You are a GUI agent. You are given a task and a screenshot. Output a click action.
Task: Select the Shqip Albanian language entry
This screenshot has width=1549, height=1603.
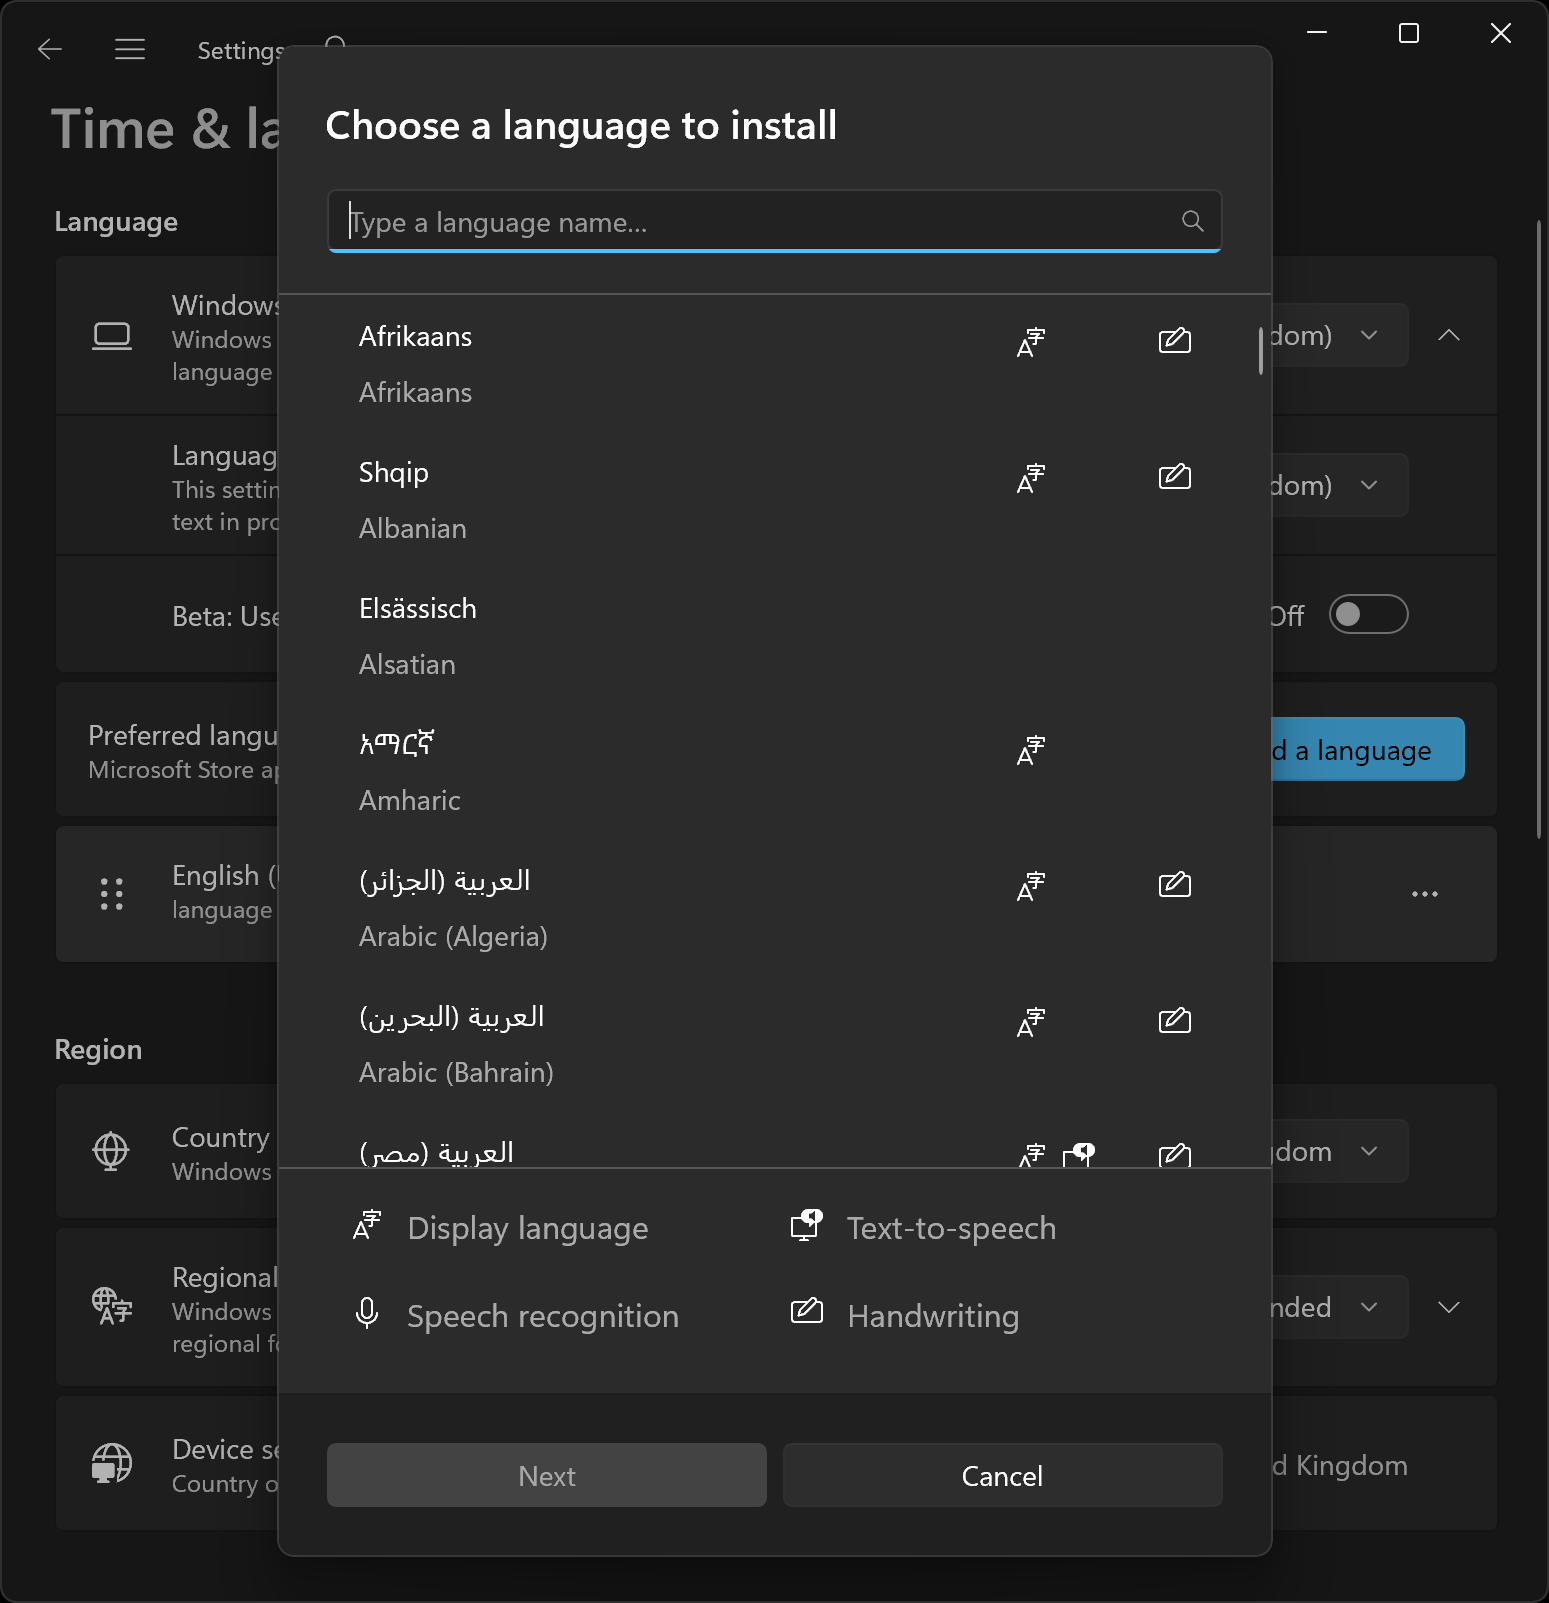click(774, 500)
